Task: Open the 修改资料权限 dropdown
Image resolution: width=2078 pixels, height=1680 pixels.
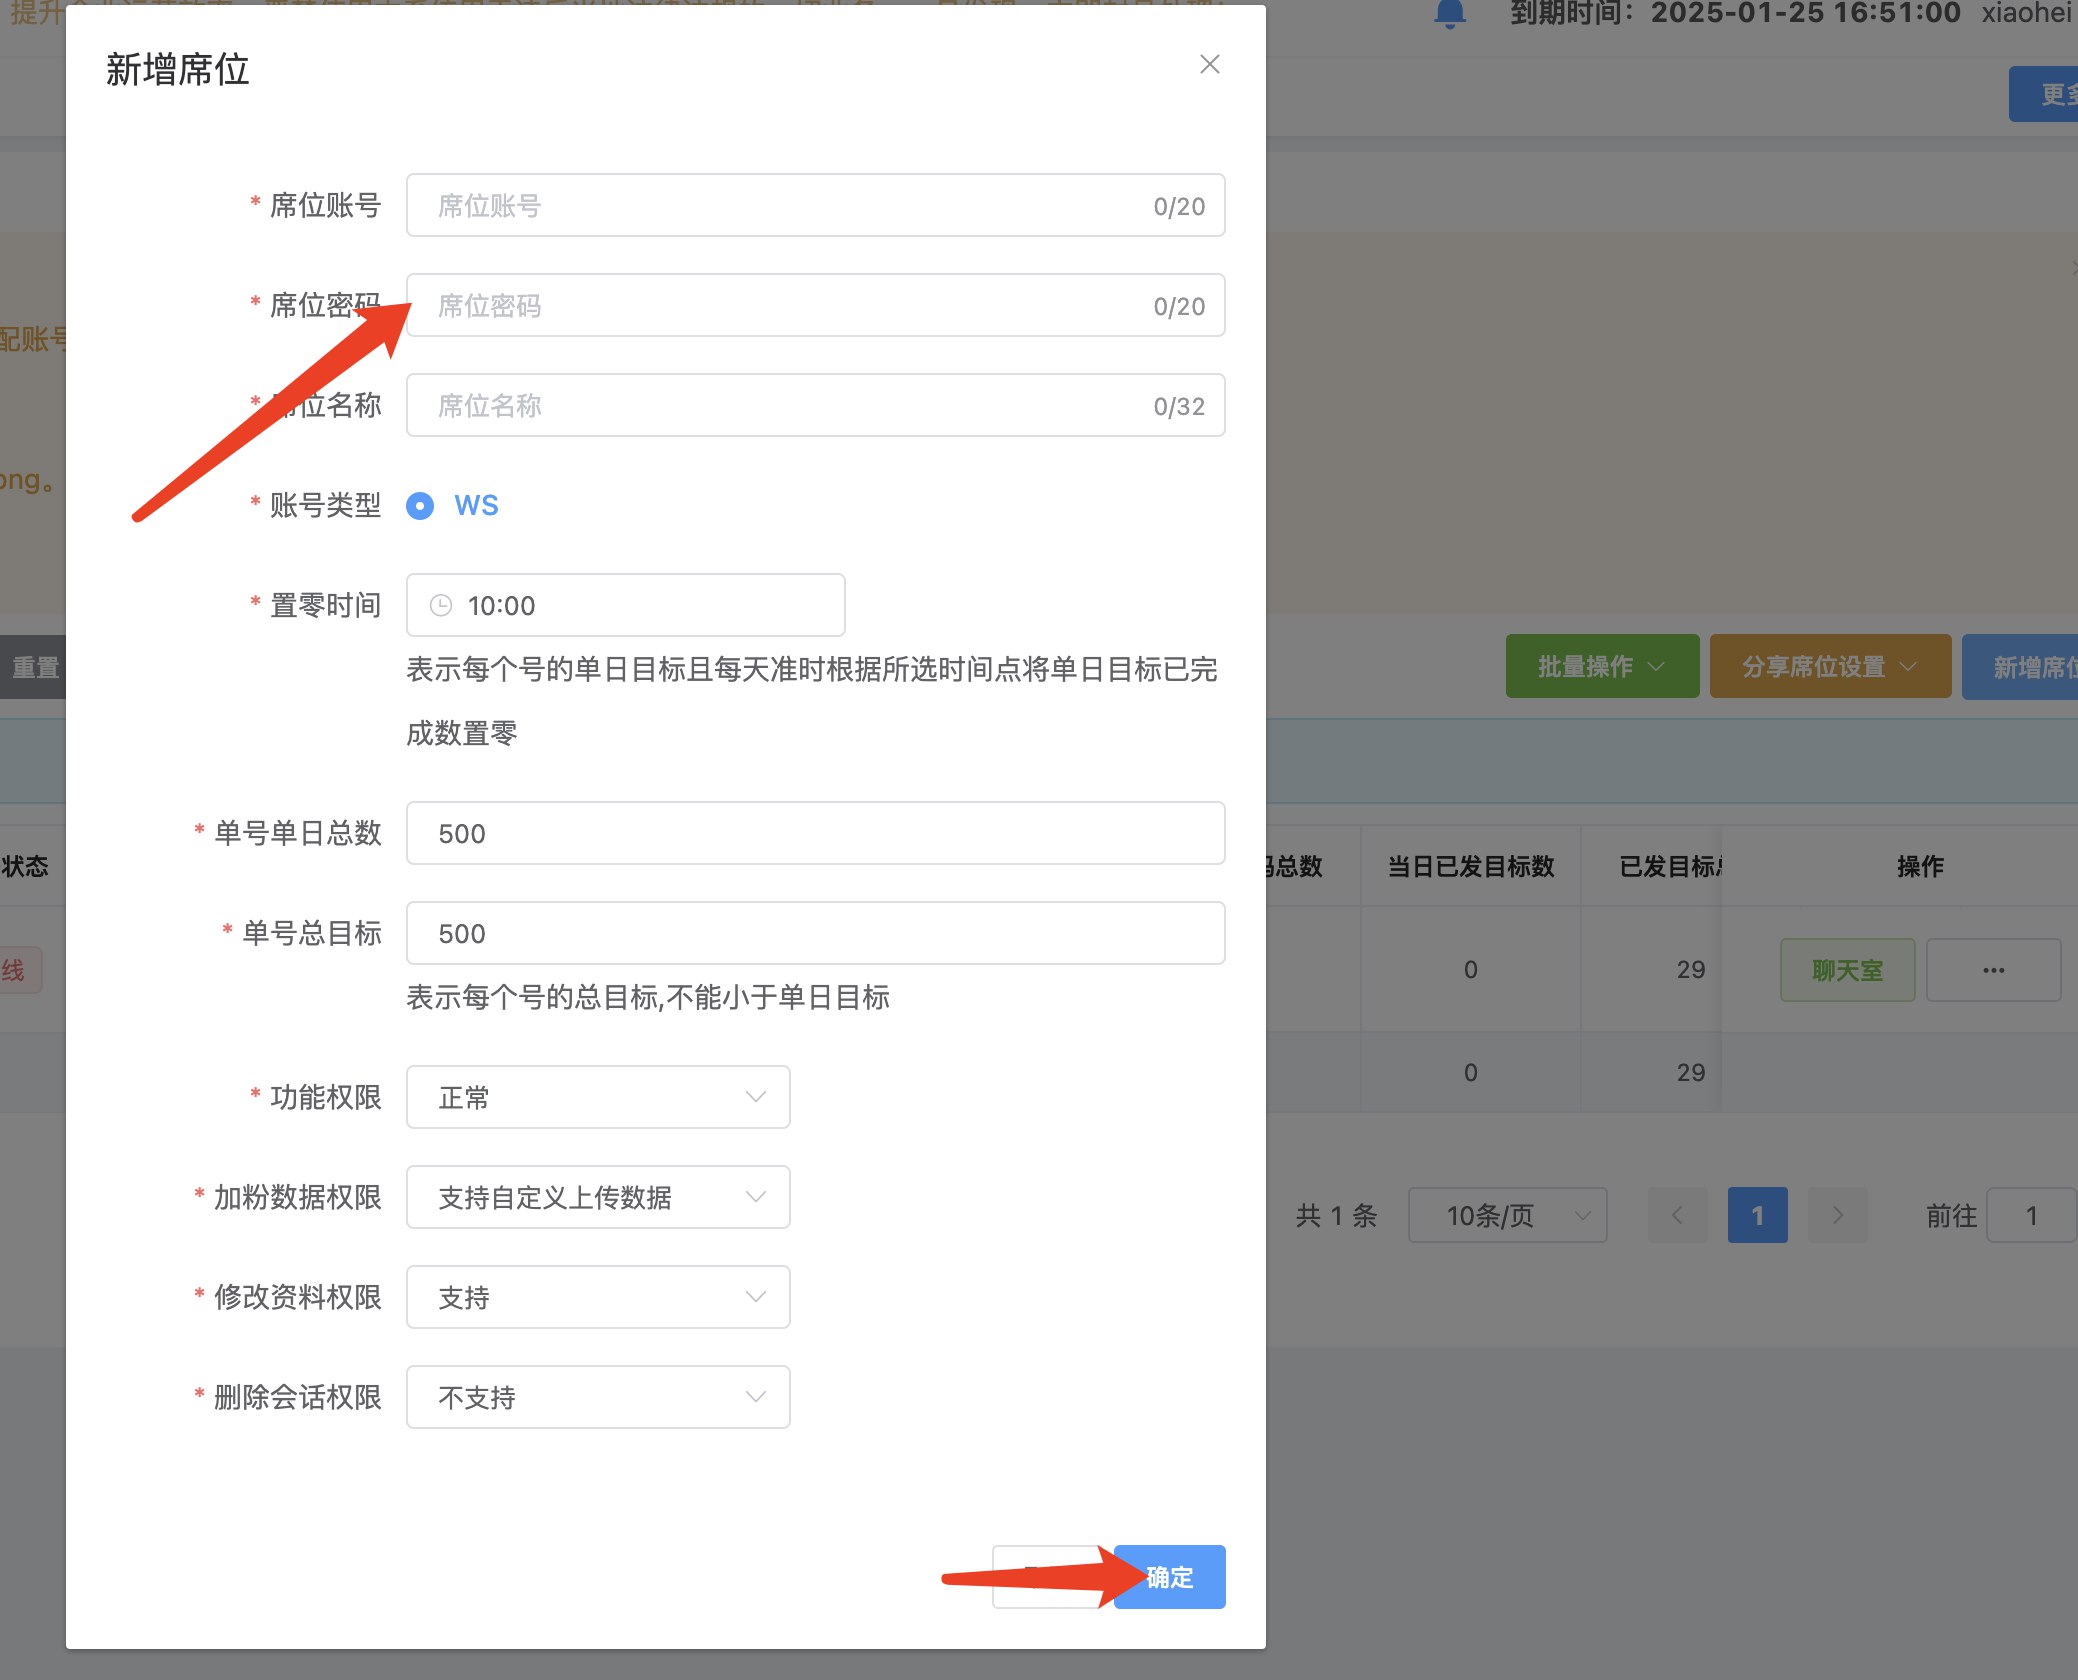Action: click(x=597, y=1297)
